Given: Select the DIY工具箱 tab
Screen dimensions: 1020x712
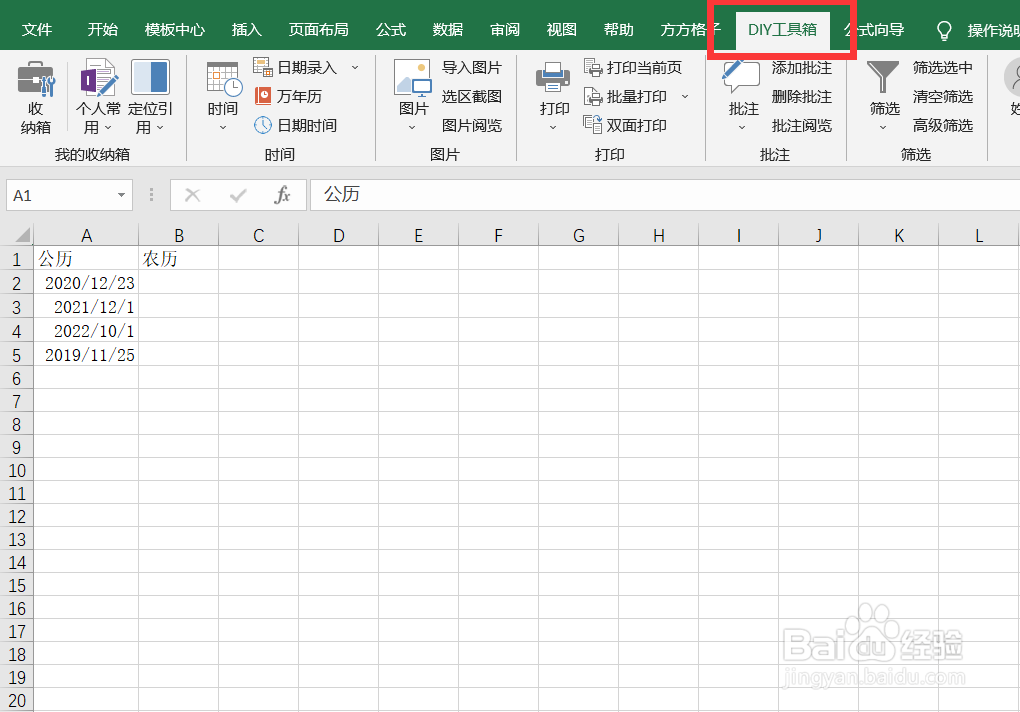Looking at the screenshot, I should pos(783,30).
